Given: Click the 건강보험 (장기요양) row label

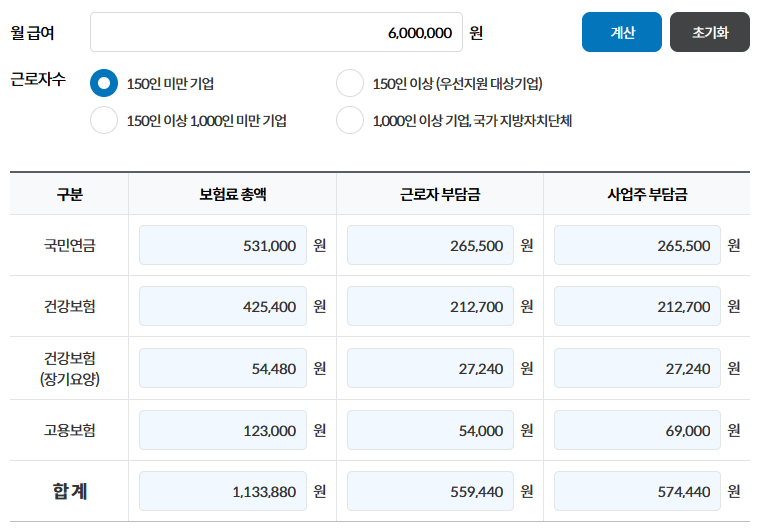Looking at the screenshot, I should pyautogui.click(x=70, y=368).
